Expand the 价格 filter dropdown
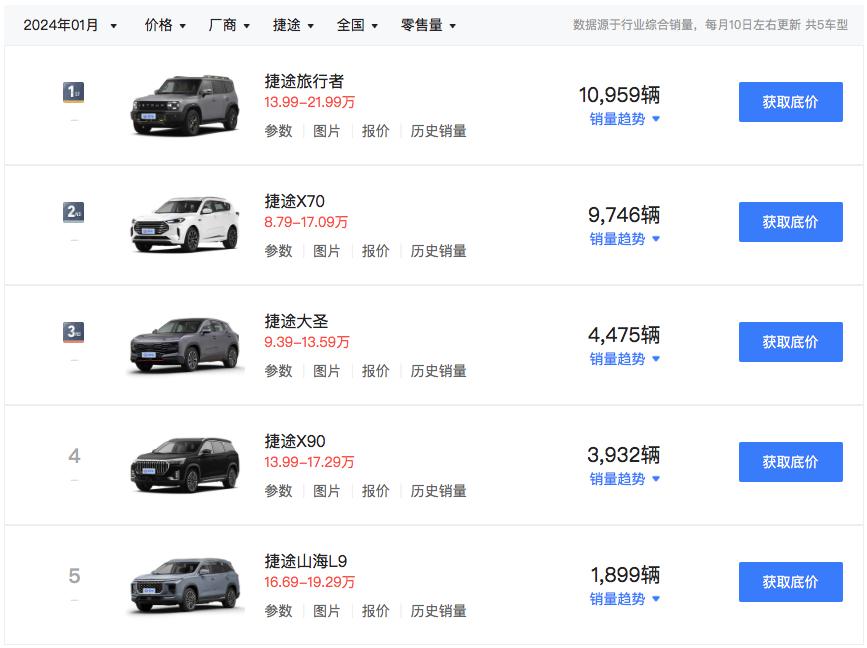867x648 pixels. tap(165, 25)
